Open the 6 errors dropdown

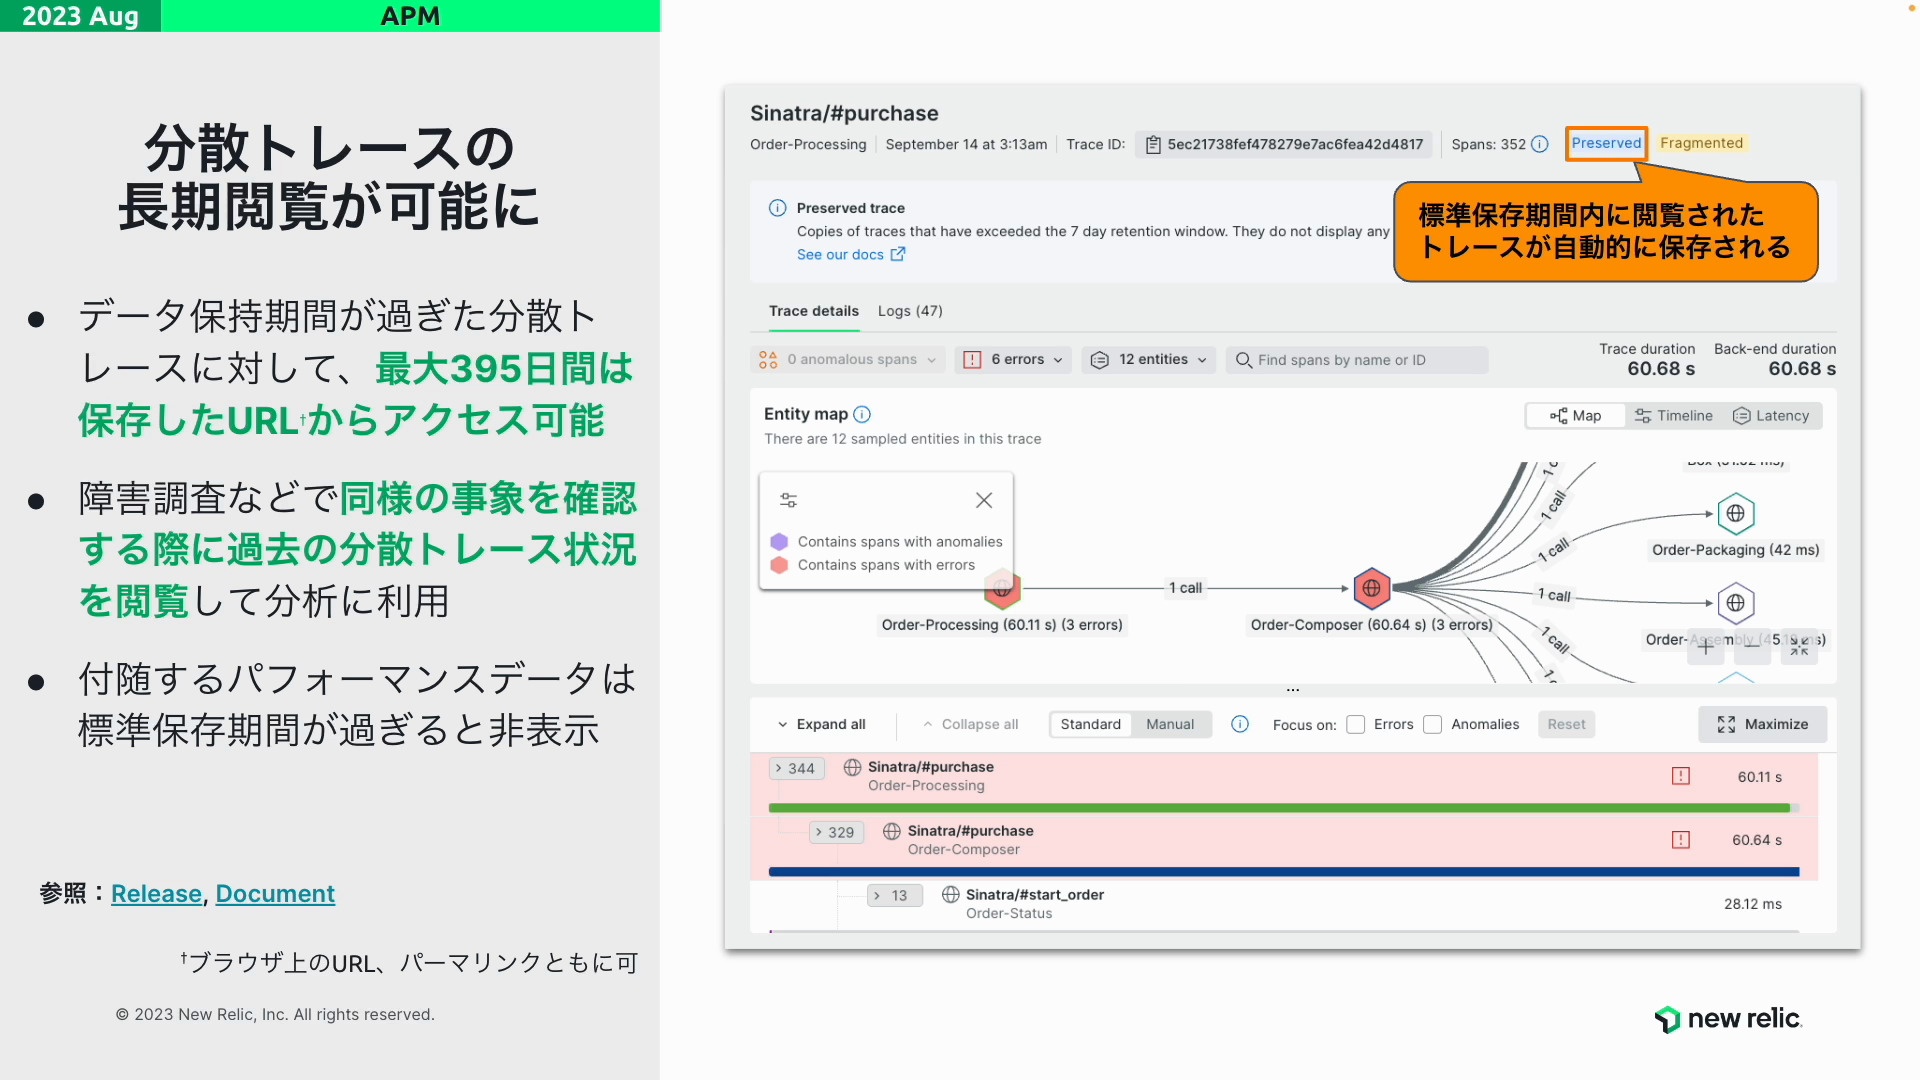pyautogui.click(x=1014, y=360)
